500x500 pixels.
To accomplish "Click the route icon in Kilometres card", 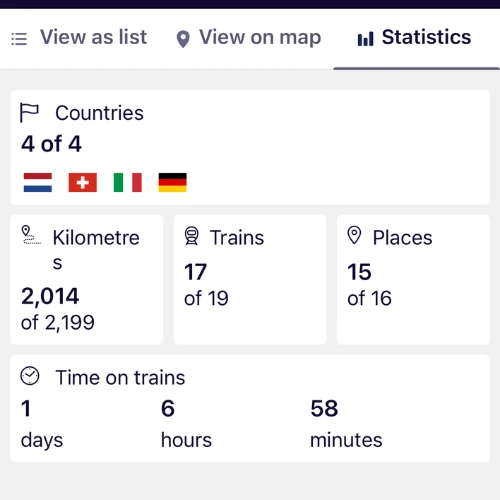I will (x=31, y=235).
